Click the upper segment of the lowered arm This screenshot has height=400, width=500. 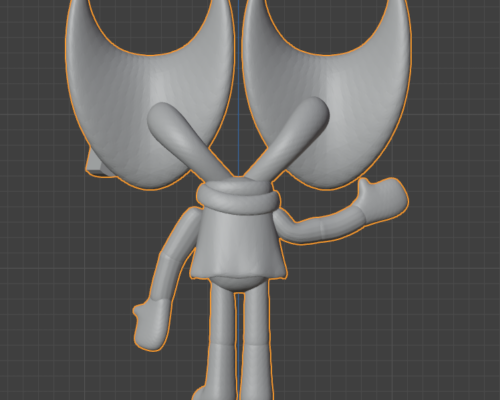(182, 233)
